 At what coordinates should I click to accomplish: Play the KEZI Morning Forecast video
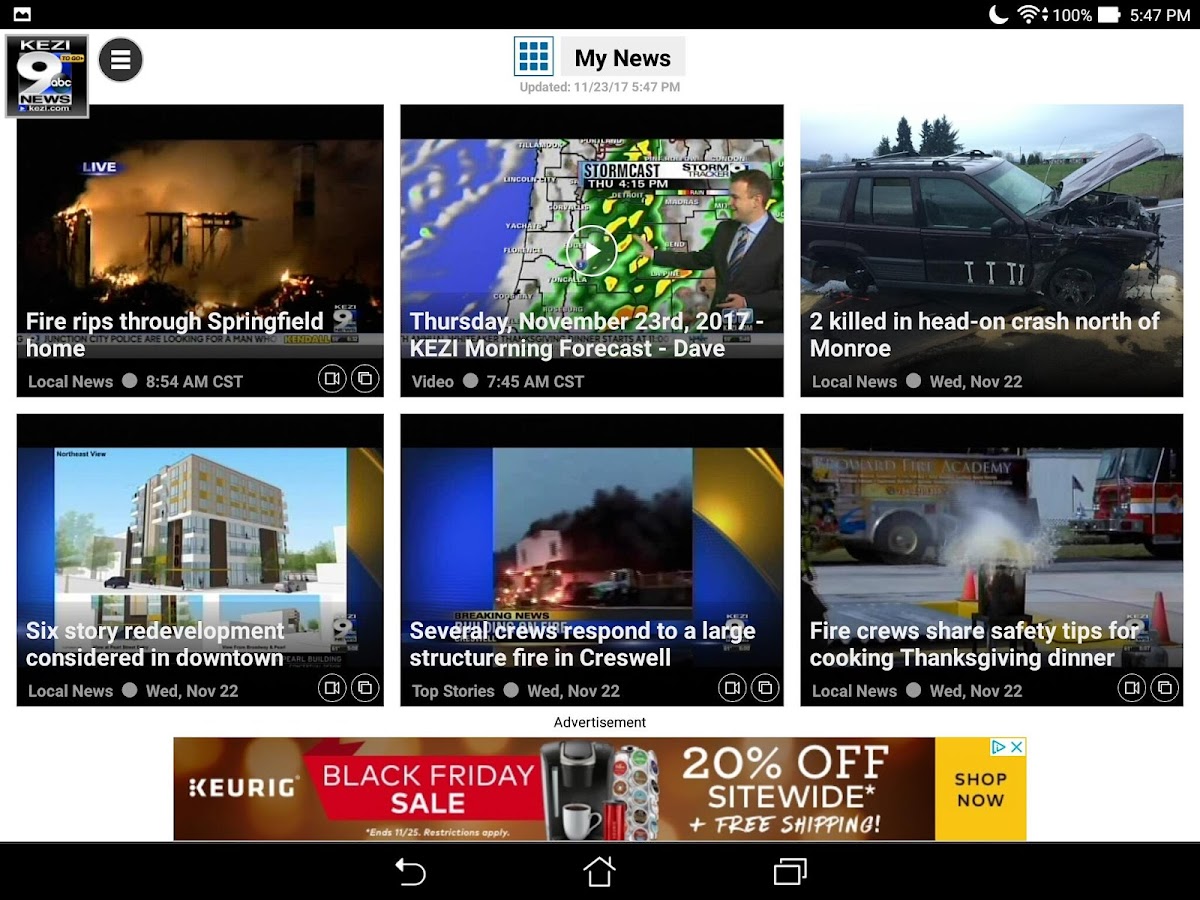tap(591, 251)
